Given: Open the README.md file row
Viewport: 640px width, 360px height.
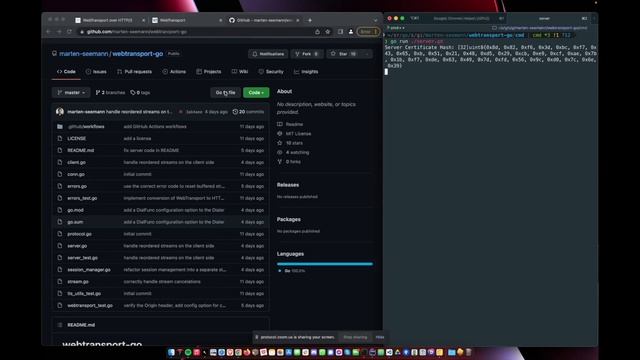Looking at the screenshot, I should pyautogui.click(x=160, y=150).
